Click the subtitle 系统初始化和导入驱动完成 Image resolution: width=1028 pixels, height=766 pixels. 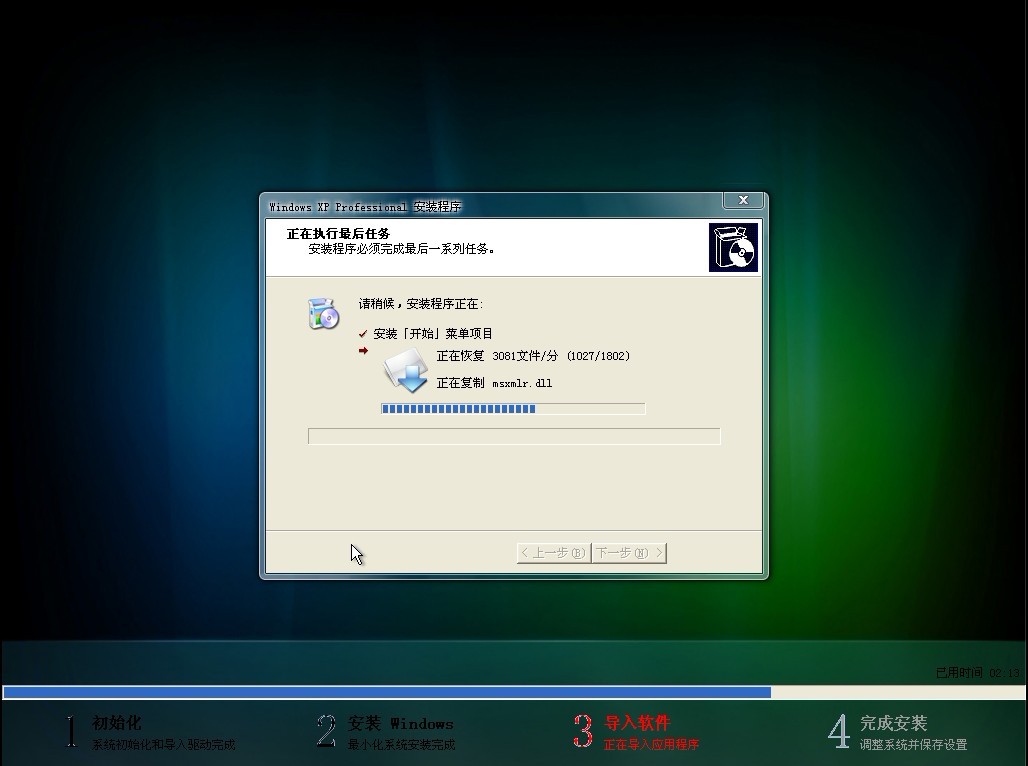[x=163, y=744]
